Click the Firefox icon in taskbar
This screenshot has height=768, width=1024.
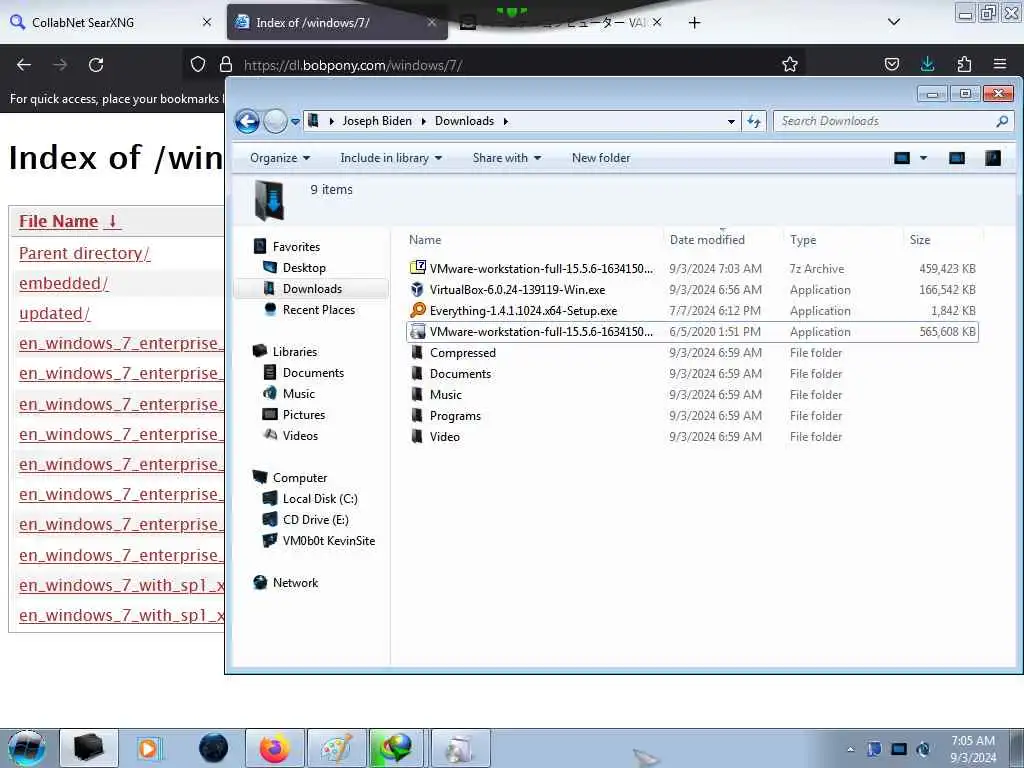(x=274, y=748)
